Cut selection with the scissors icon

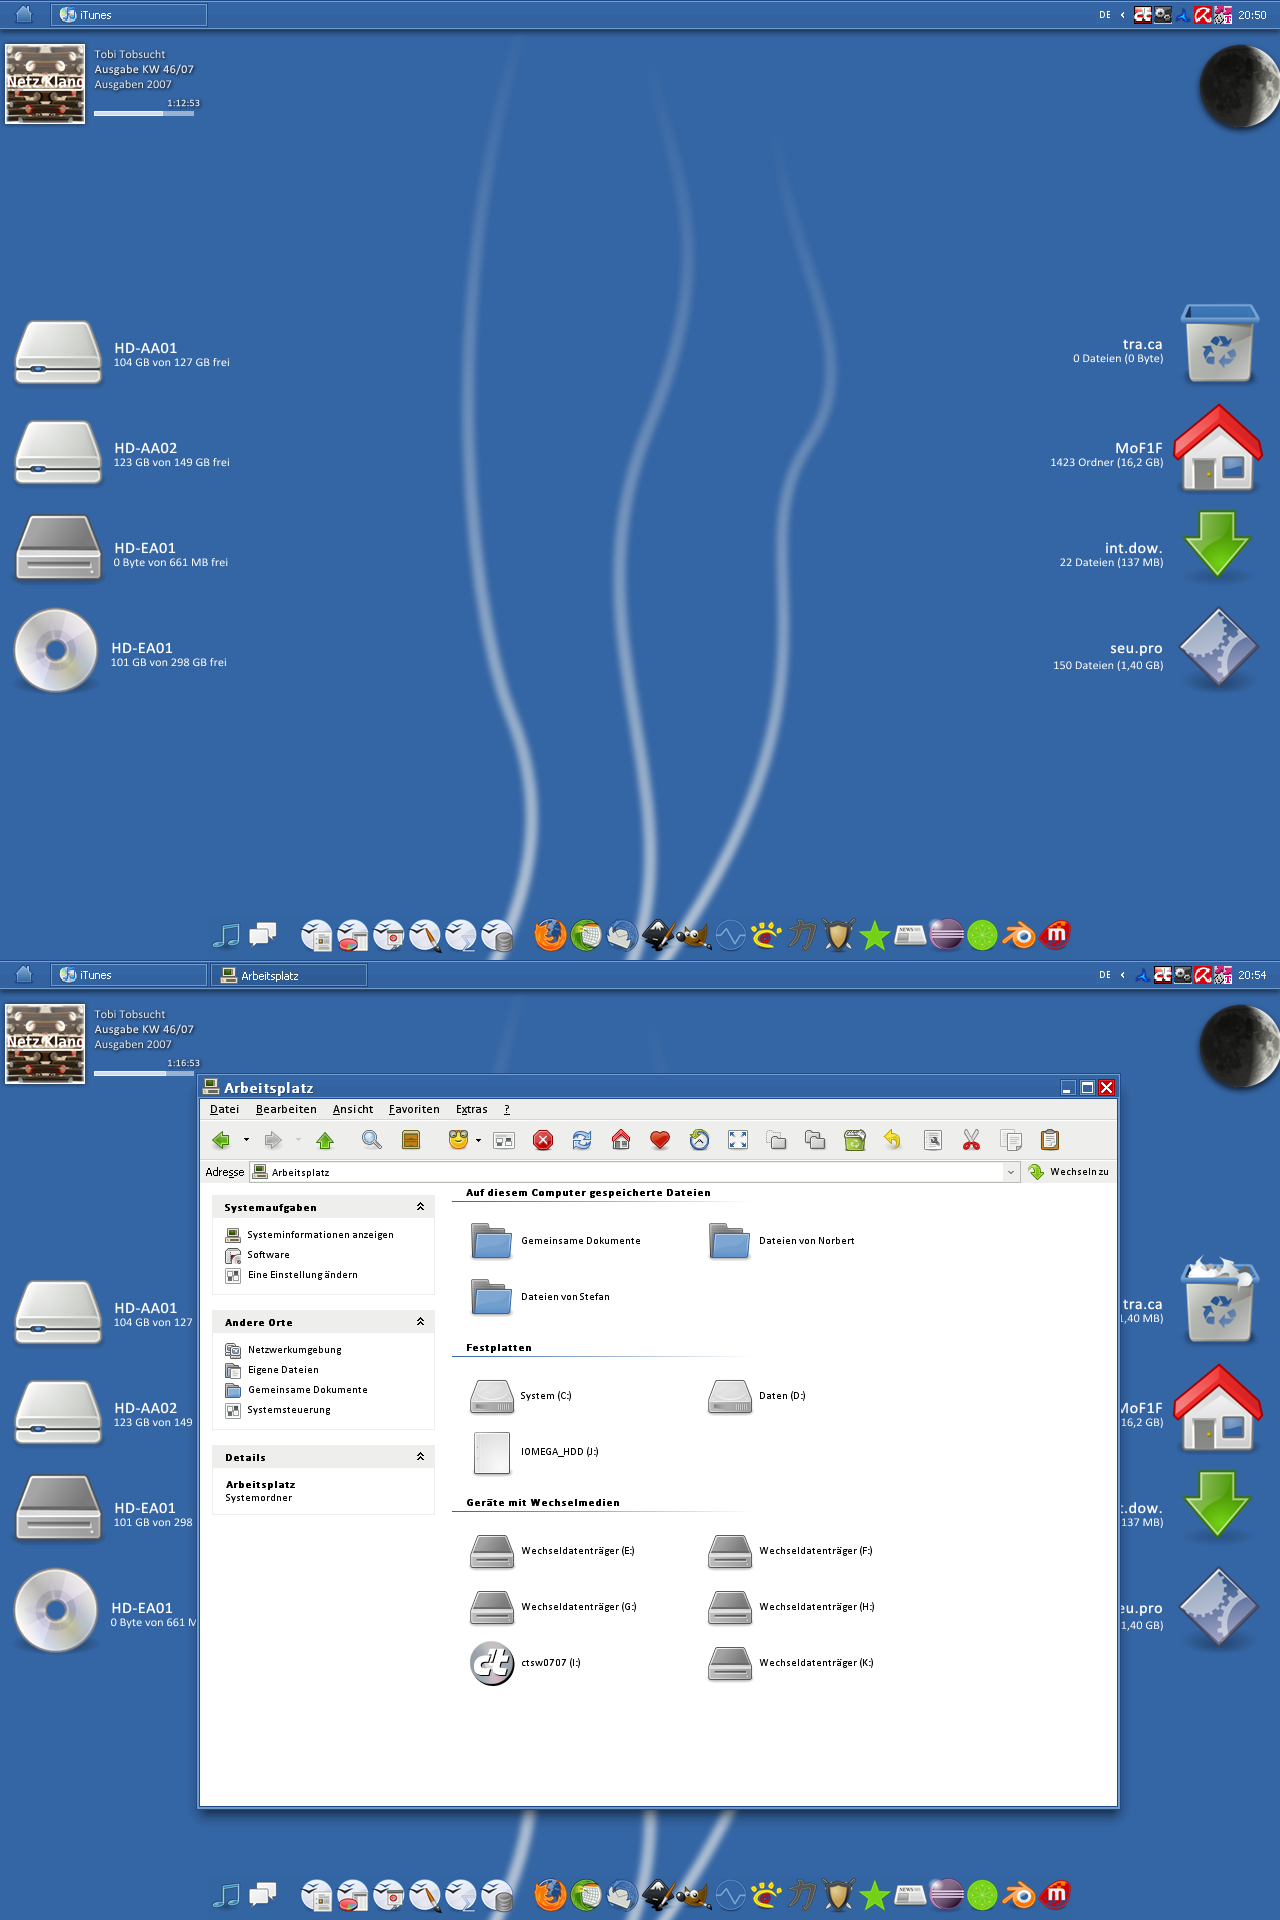tap(971, 1140)
